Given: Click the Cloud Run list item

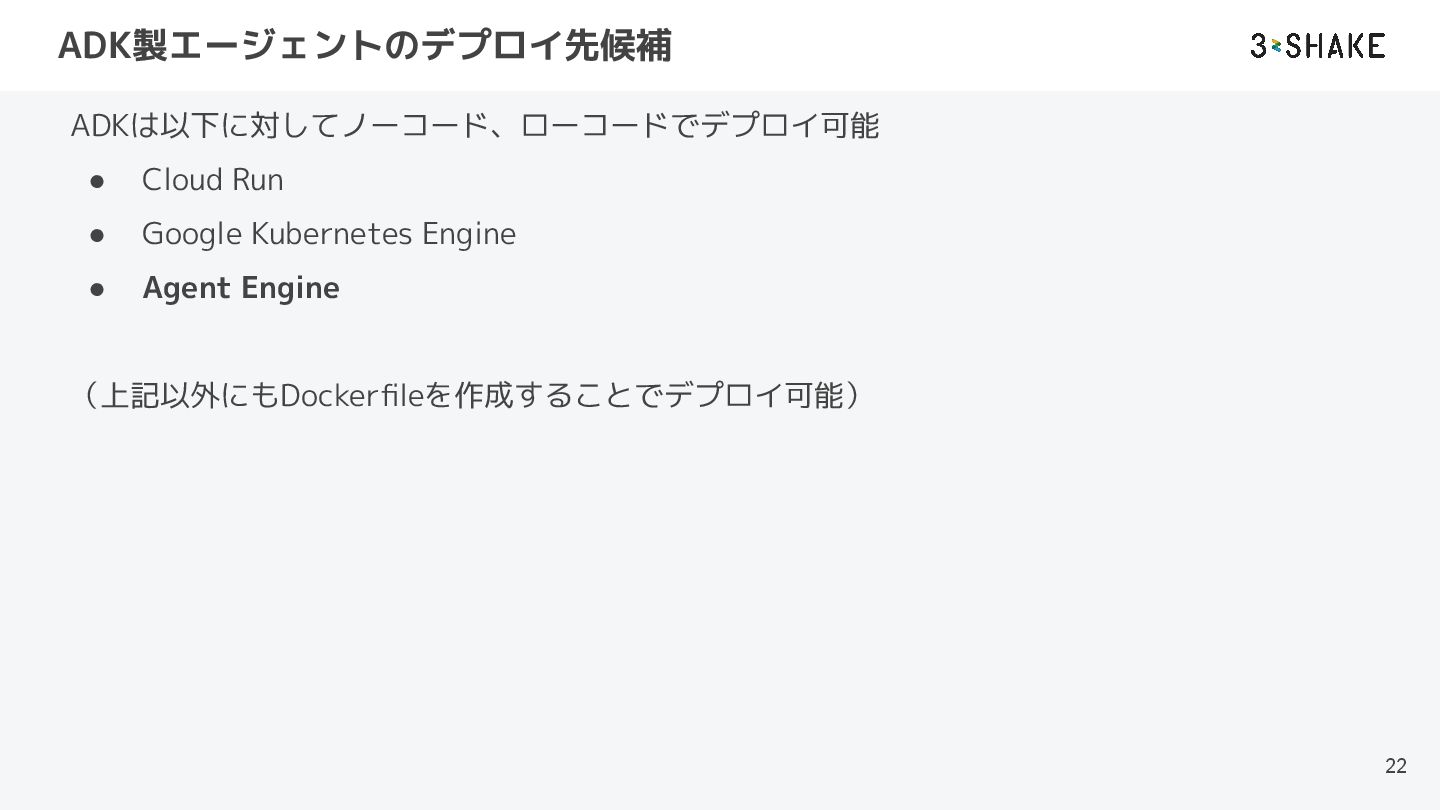Looking at the screenshot, I should 213,180.
